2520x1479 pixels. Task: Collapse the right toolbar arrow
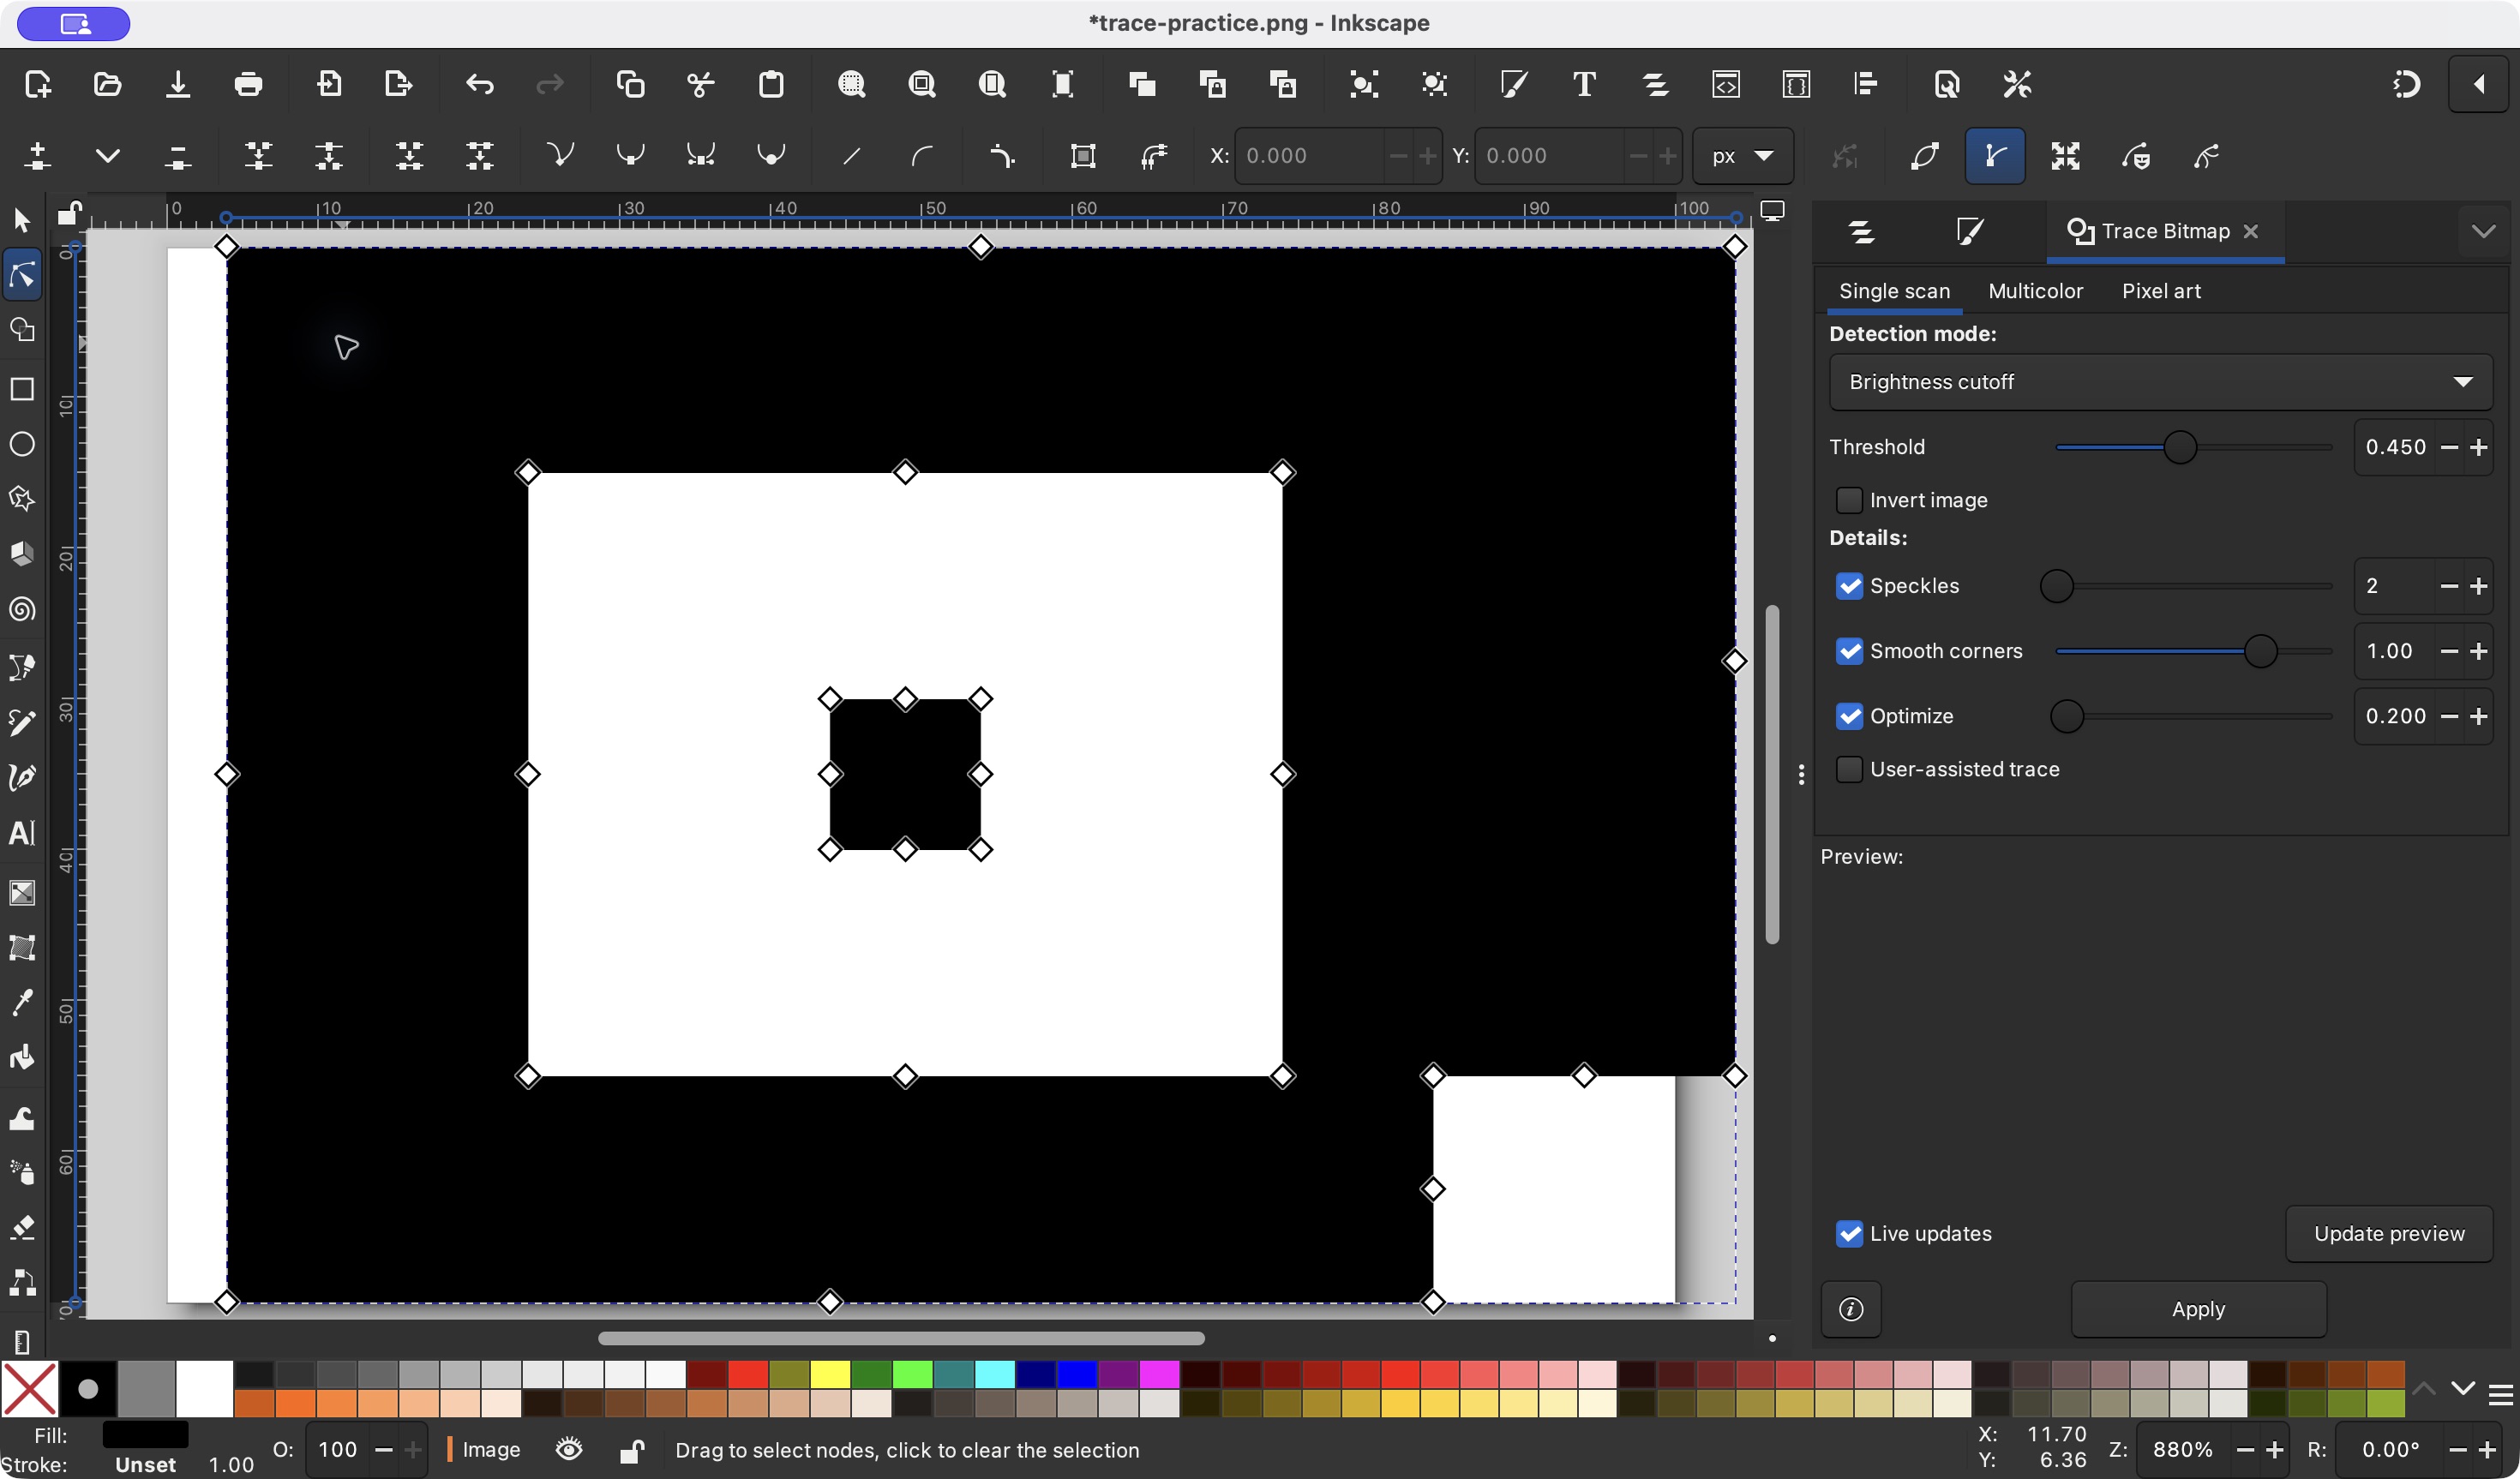[x=2479, y=84]
